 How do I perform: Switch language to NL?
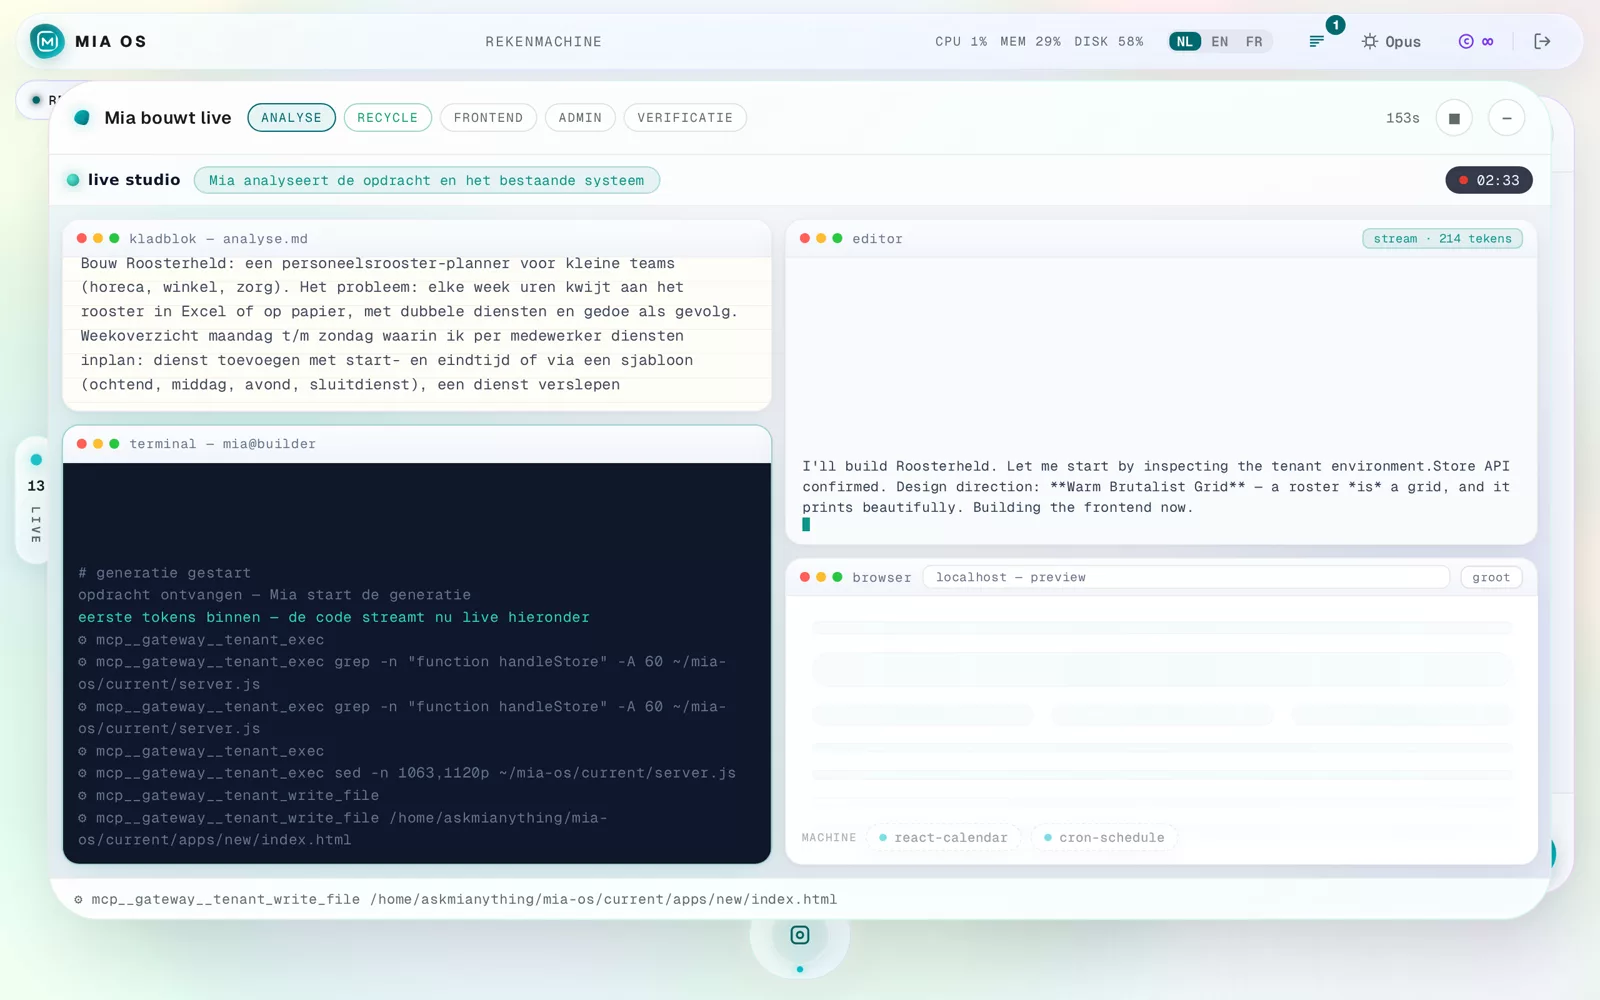click(1185, 41)
